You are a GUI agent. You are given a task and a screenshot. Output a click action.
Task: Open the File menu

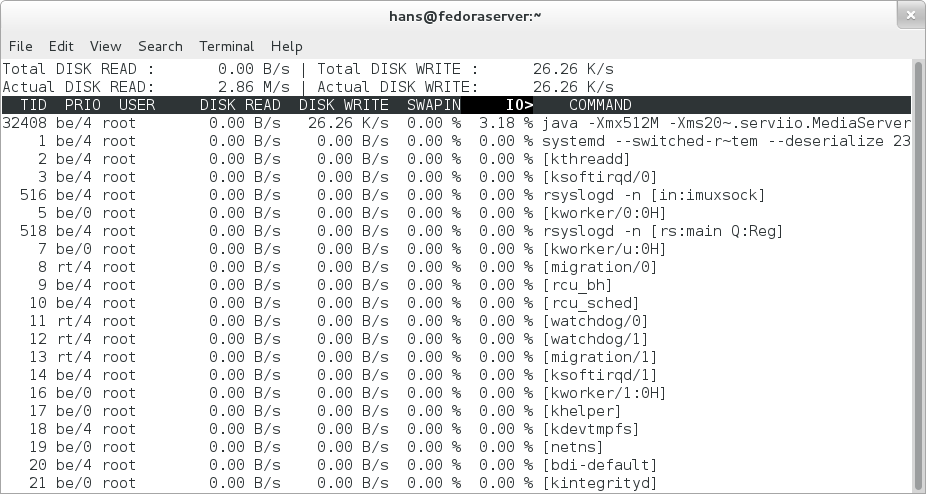click(x=20, y=46)
